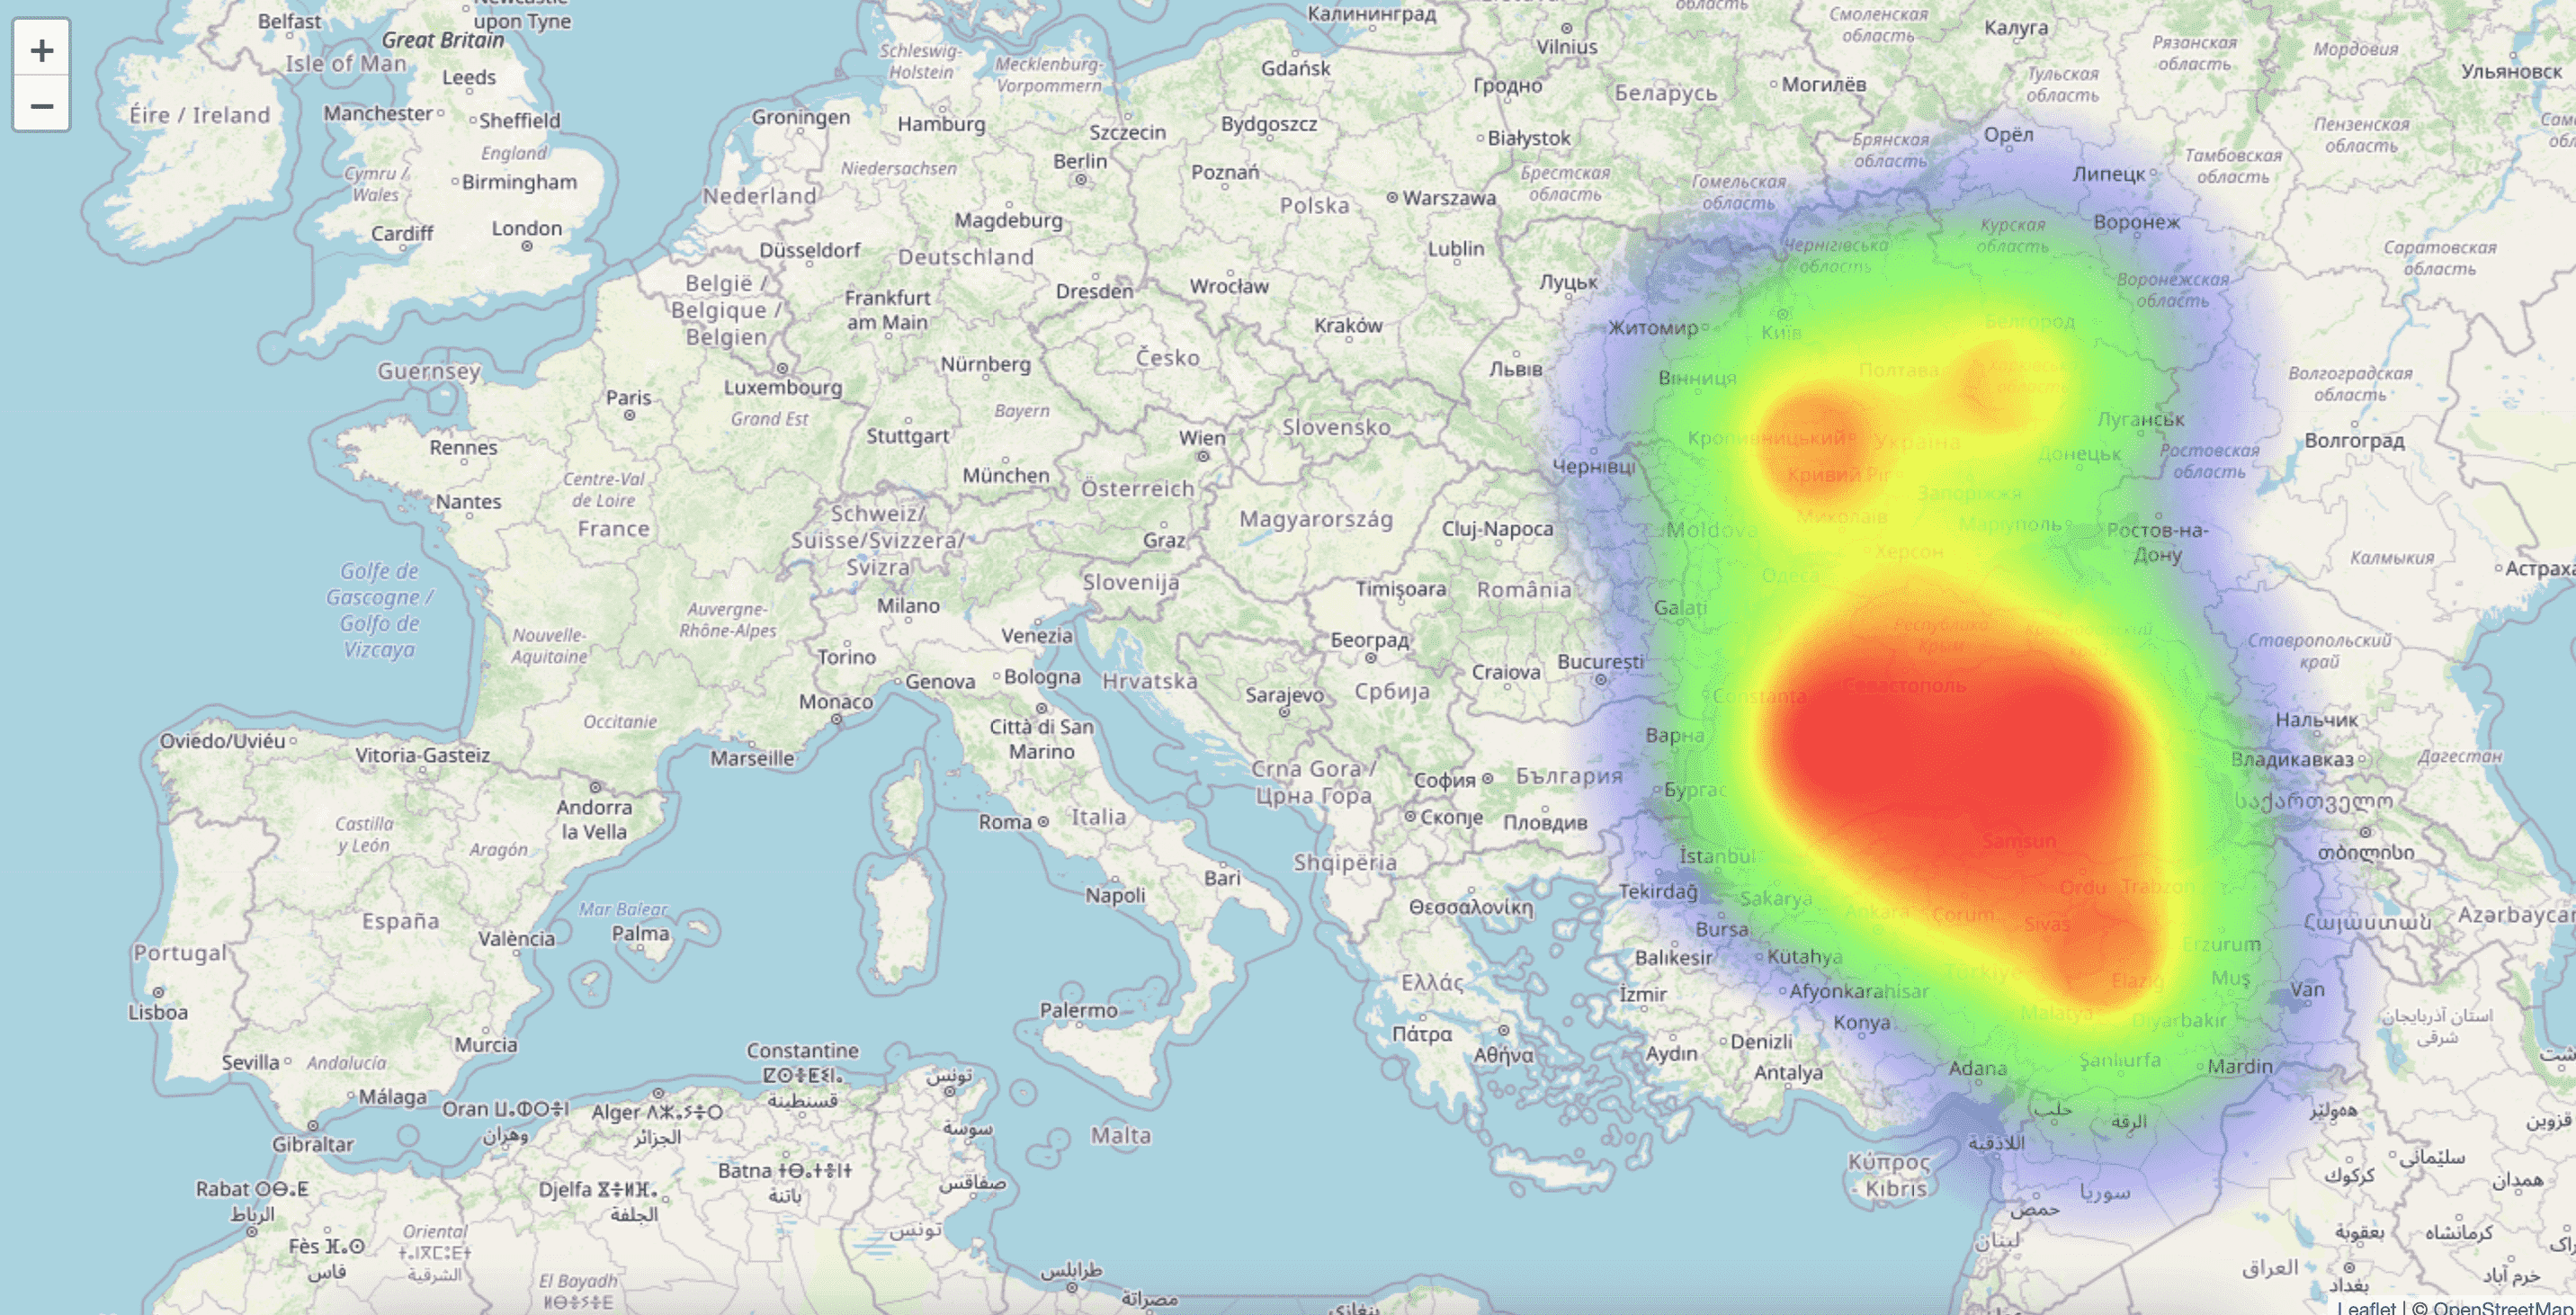Image resolution: width=2576 pixels, height=1315 pixels.
Task: Click the İzmir city label
Action: pyautogui.click(x=1643, y=994)
